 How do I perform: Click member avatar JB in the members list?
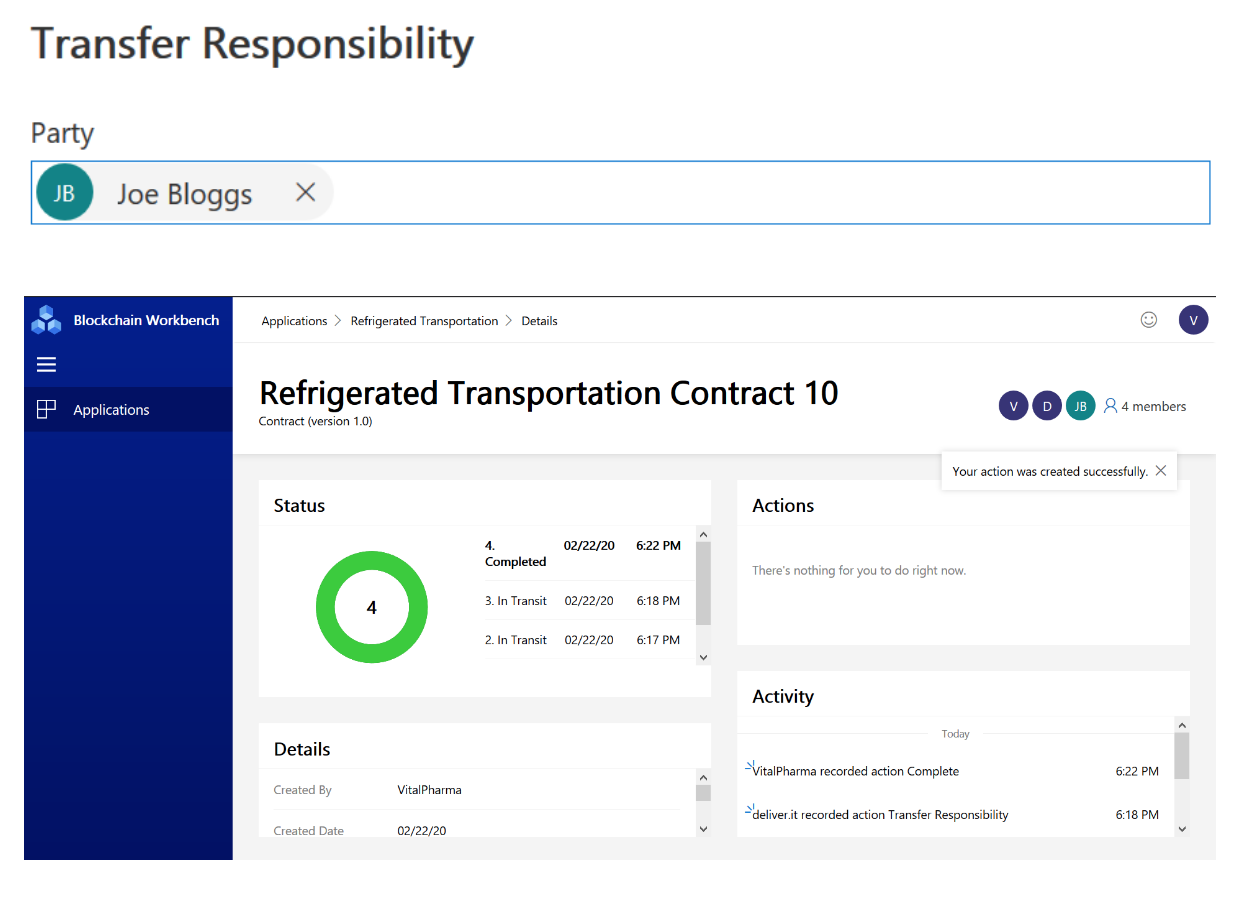tap(1080, 406)
